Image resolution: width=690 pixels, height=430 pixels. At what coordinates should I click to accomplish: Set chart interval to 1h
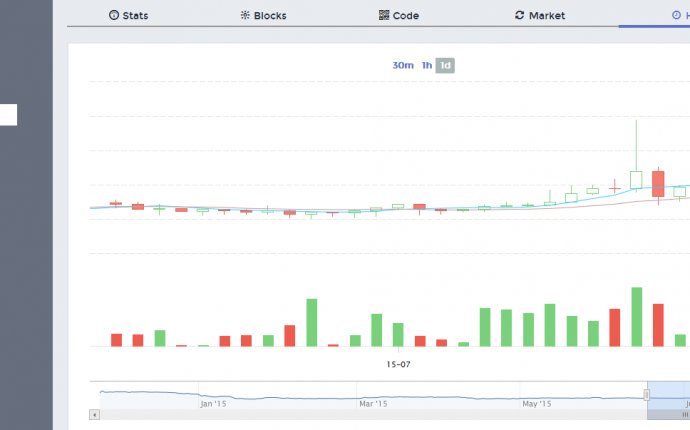pos(426,66)
